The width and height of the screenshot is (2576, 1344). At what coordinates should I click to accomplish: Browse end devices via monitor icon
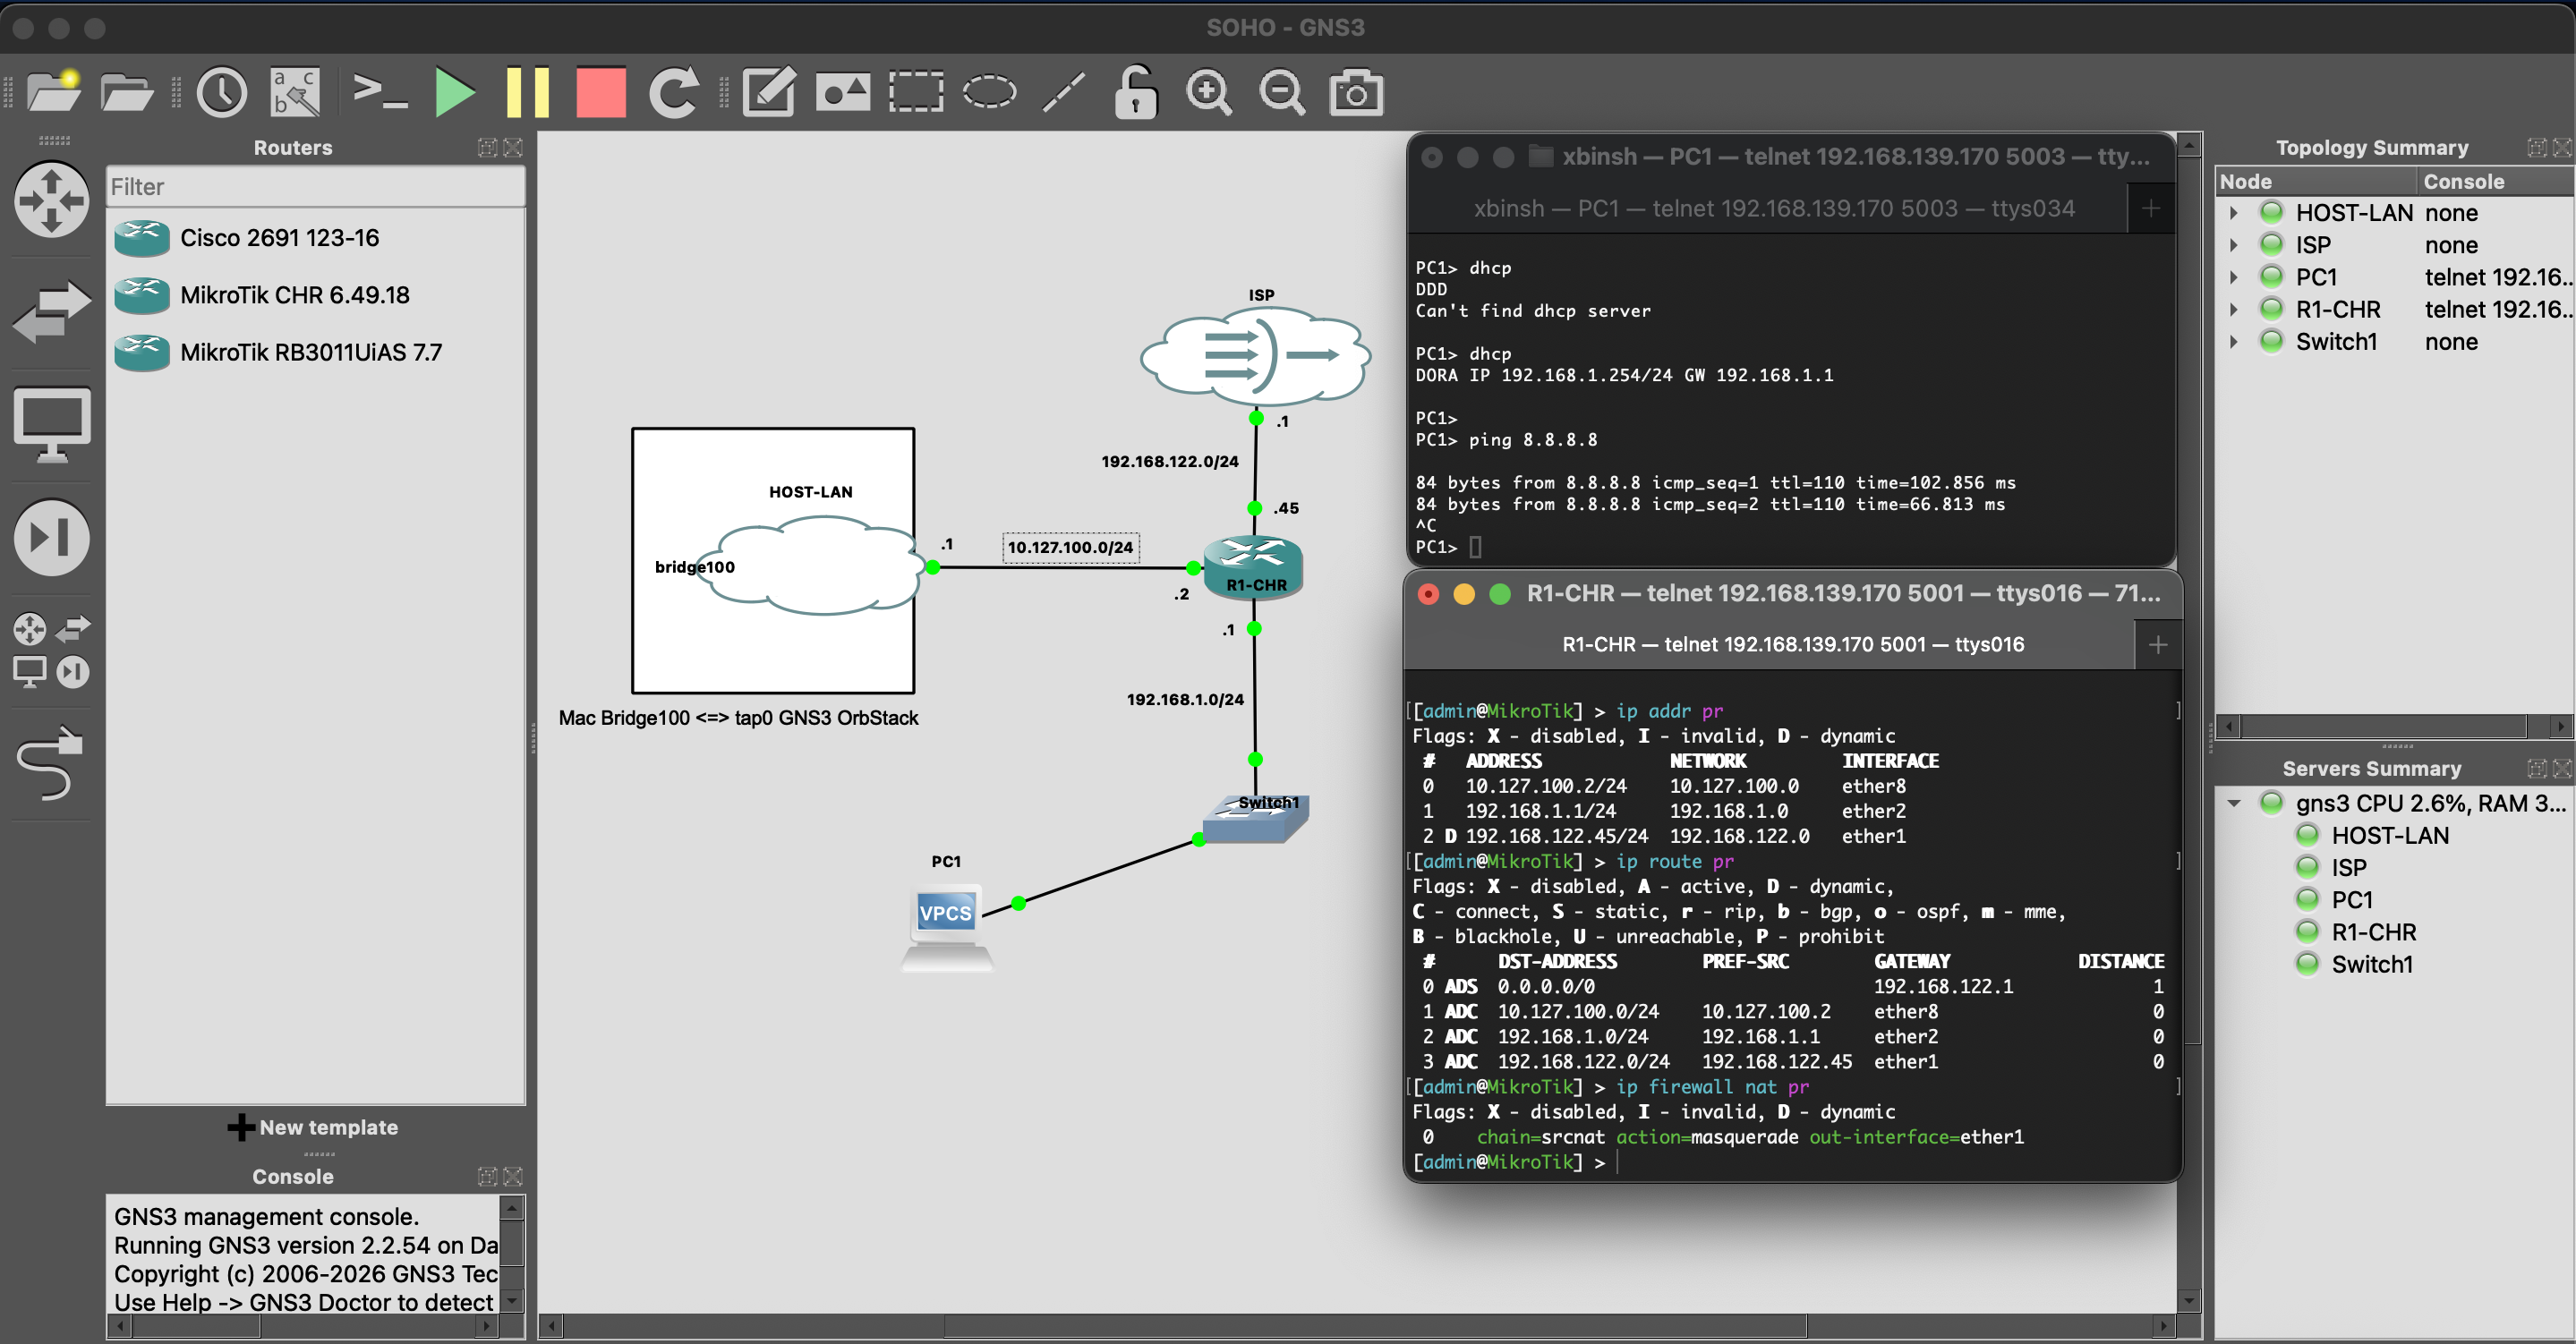coord(52,425)
